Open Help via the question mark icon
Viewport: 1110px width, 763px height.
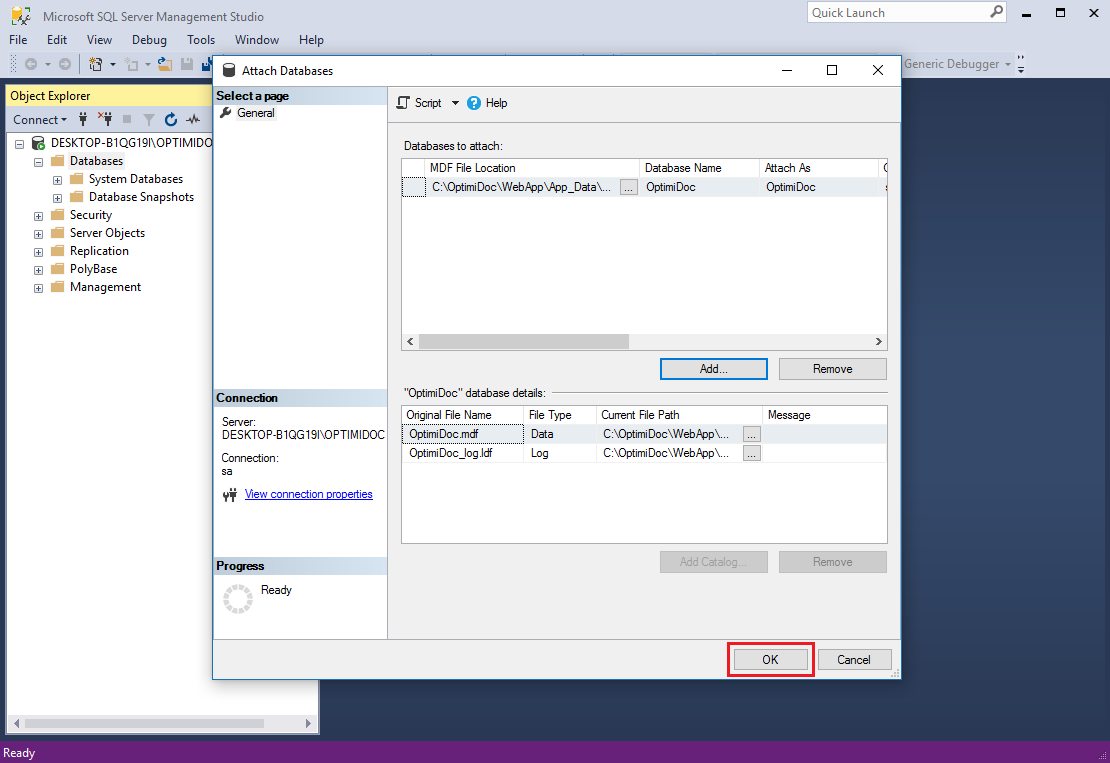(474, 103)
